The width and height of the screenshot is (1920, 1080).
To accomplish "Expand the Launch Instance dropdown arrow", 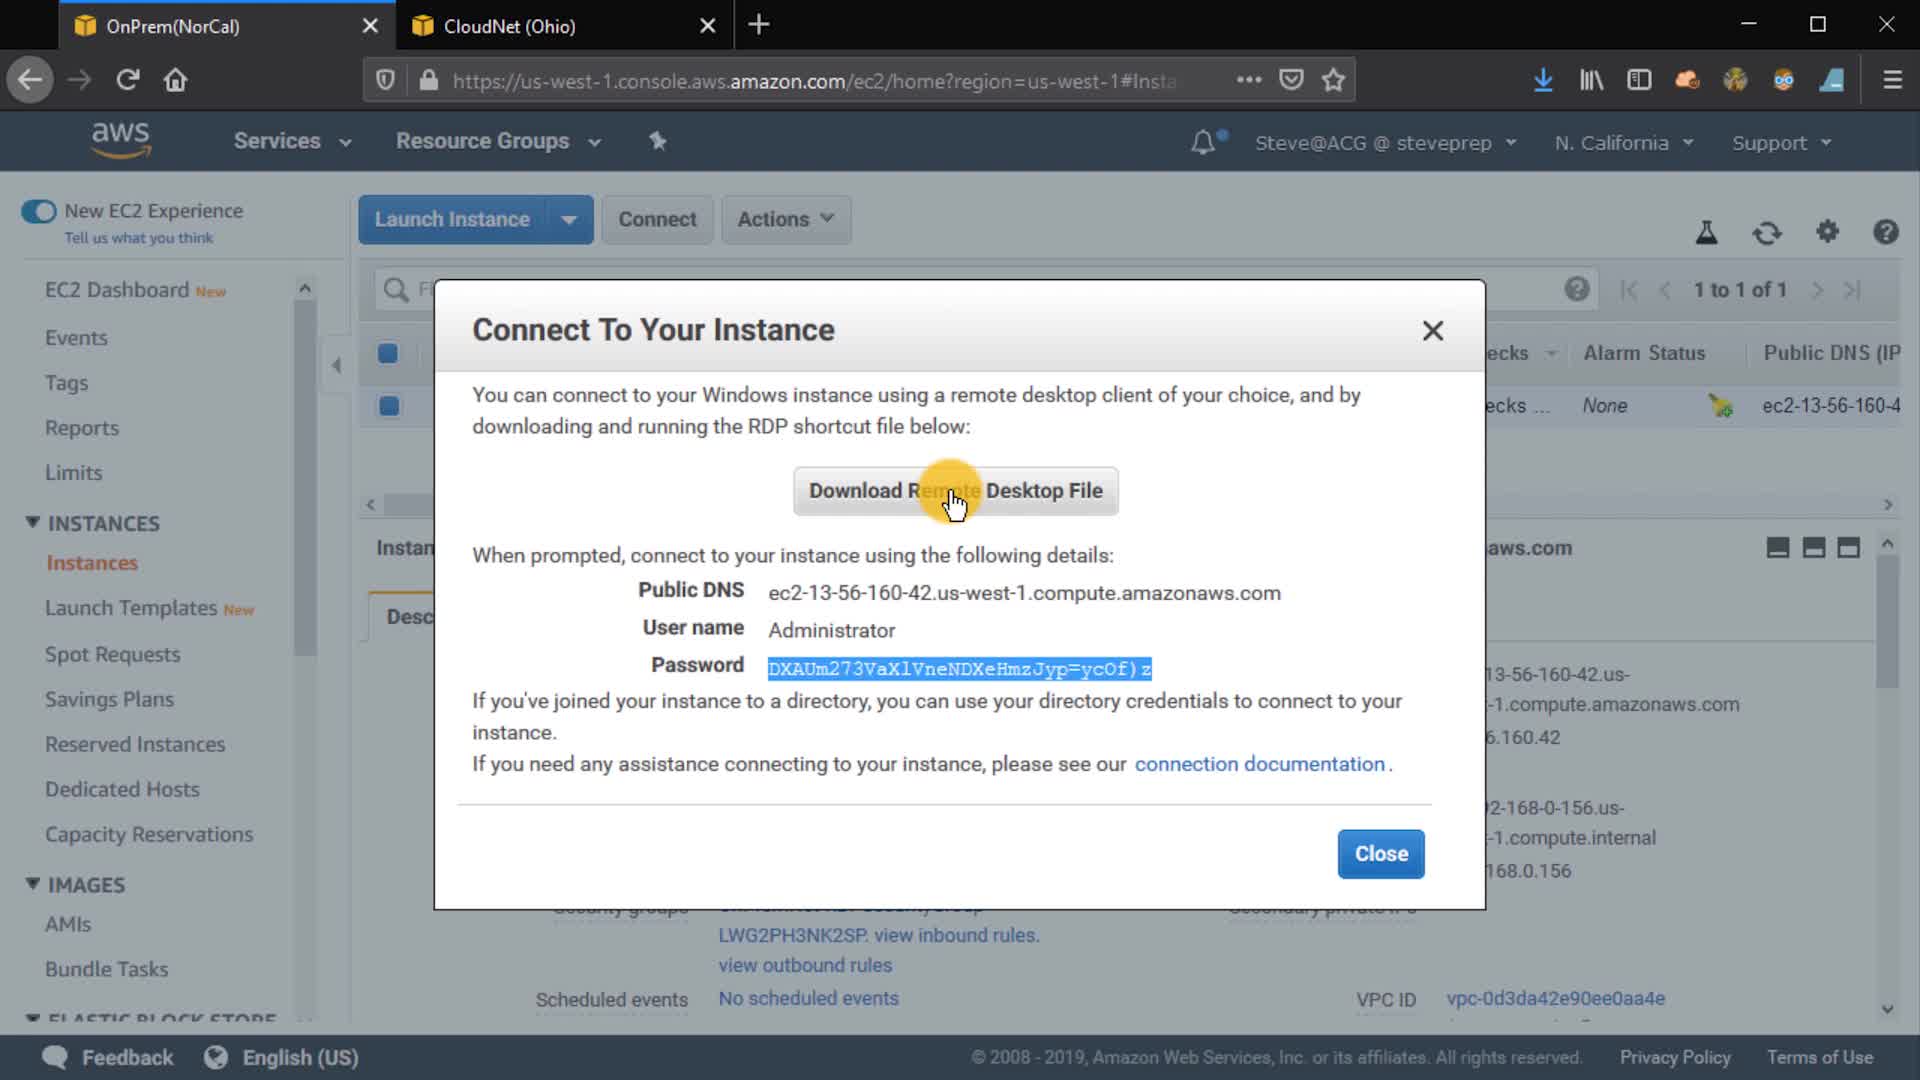I will [x=568, y=220].
